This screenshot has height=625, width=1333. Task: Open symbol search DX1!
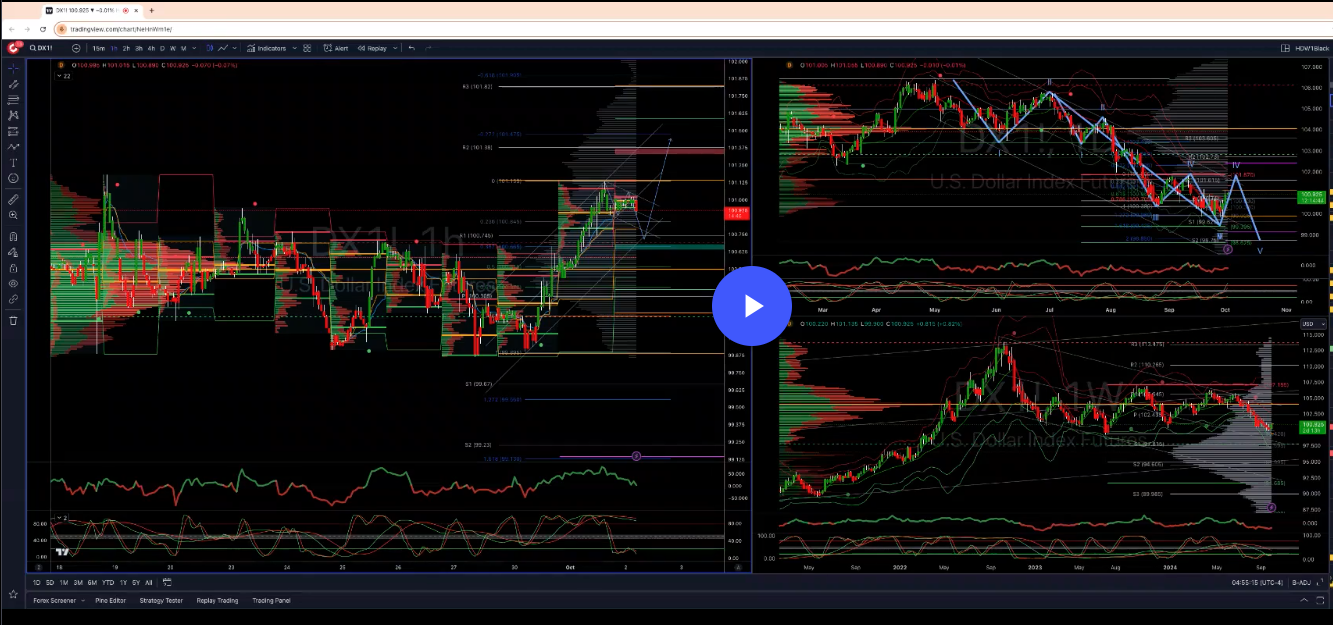(x=42, y=48)
